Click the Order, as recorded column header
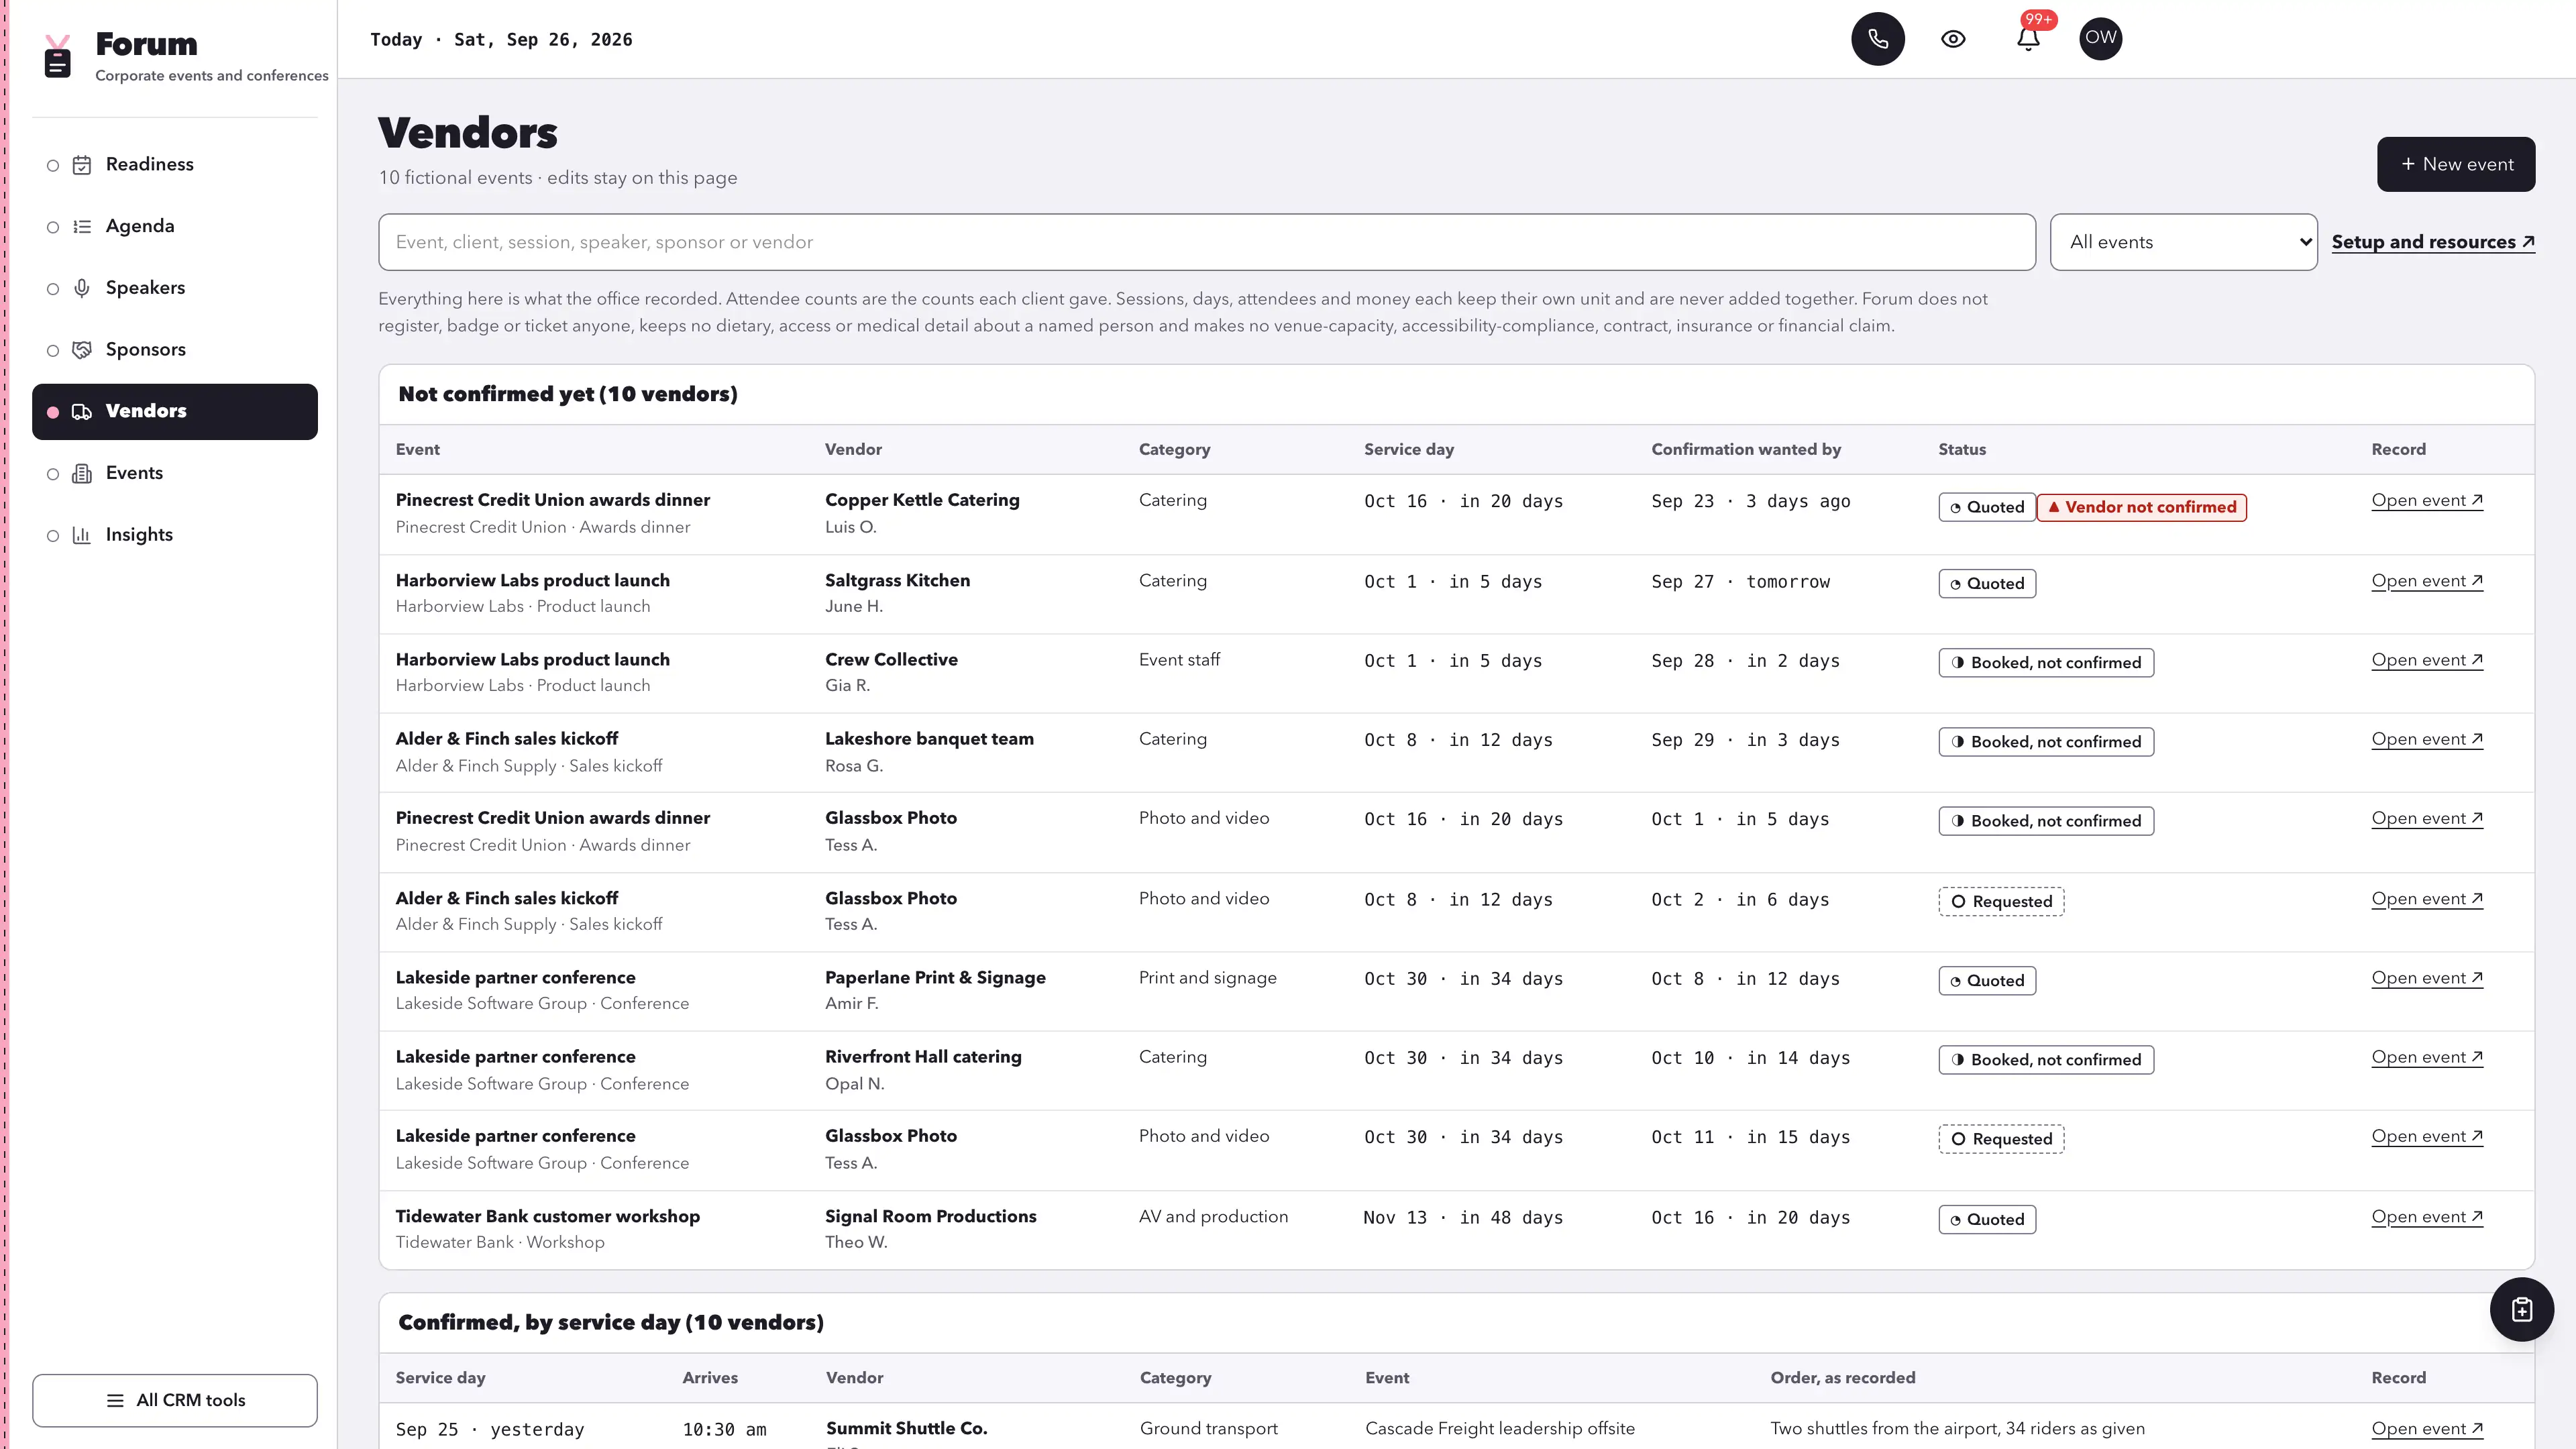Image resolution: width=2576 pixels, height=1449 pixels. click(1842, 1377)
